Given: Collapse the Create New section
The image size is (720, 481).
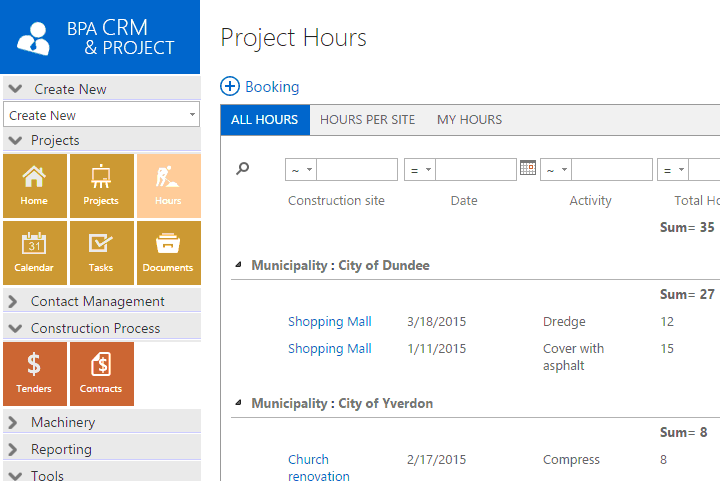Looking at the screenshot, I should pyautogui.click(x=15, y=89).
